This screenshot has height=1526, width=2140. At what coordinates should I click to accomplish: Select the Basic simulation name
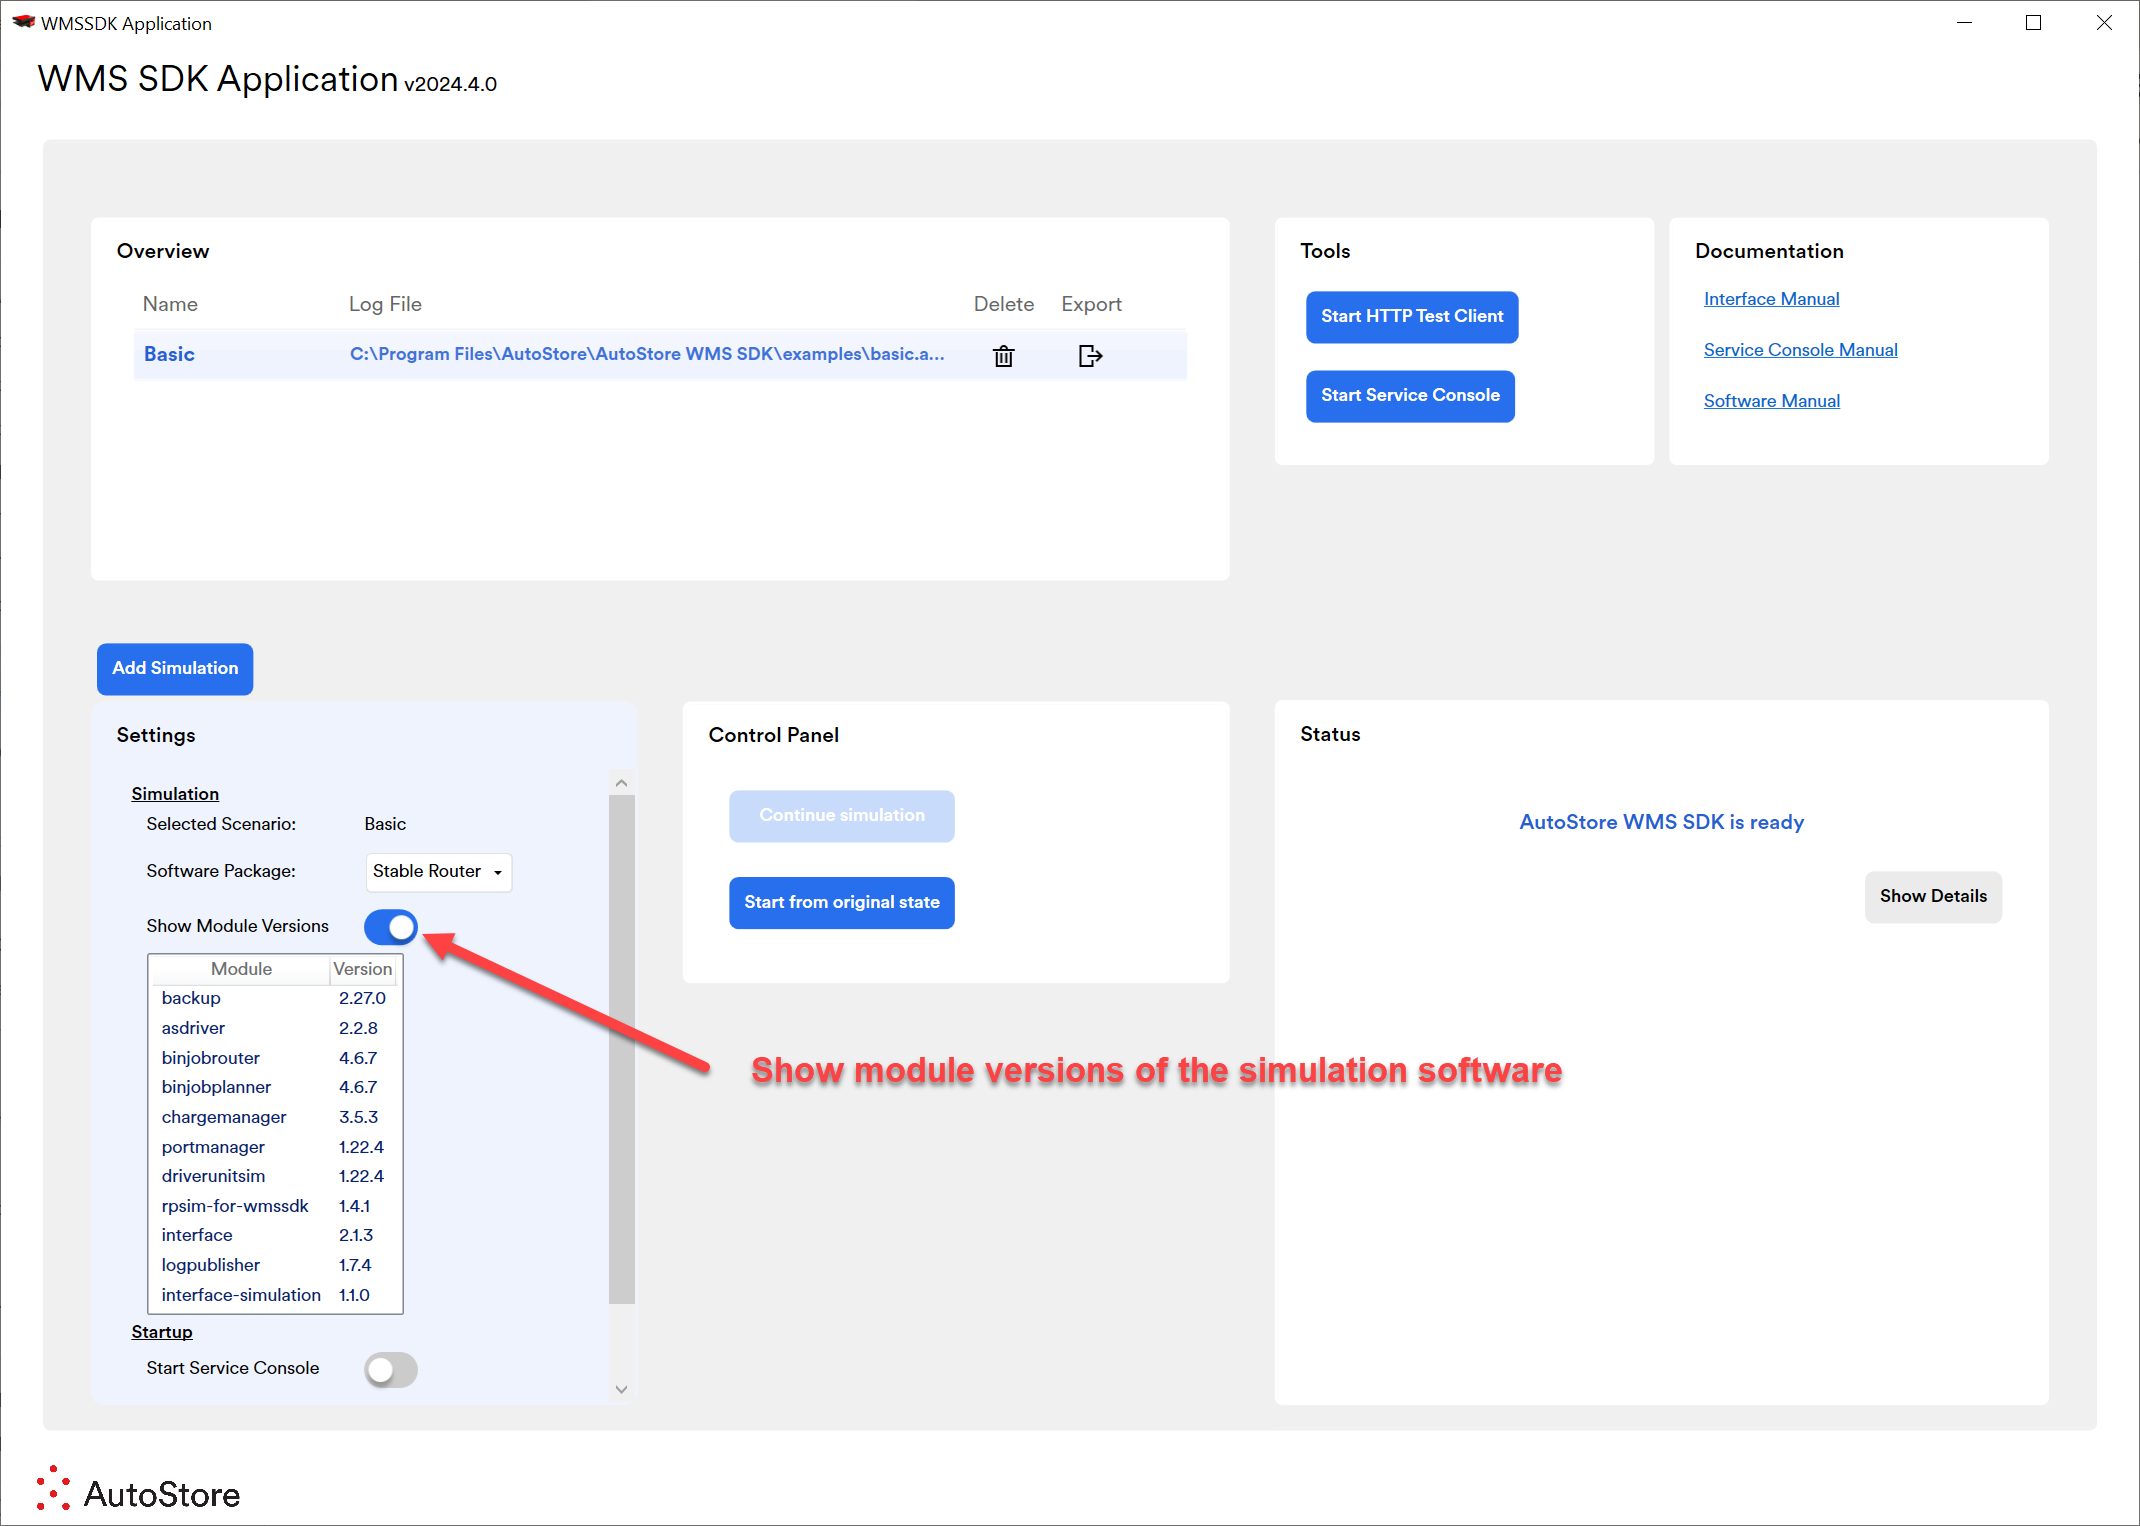pyautogui.click(x=169, y=354)
